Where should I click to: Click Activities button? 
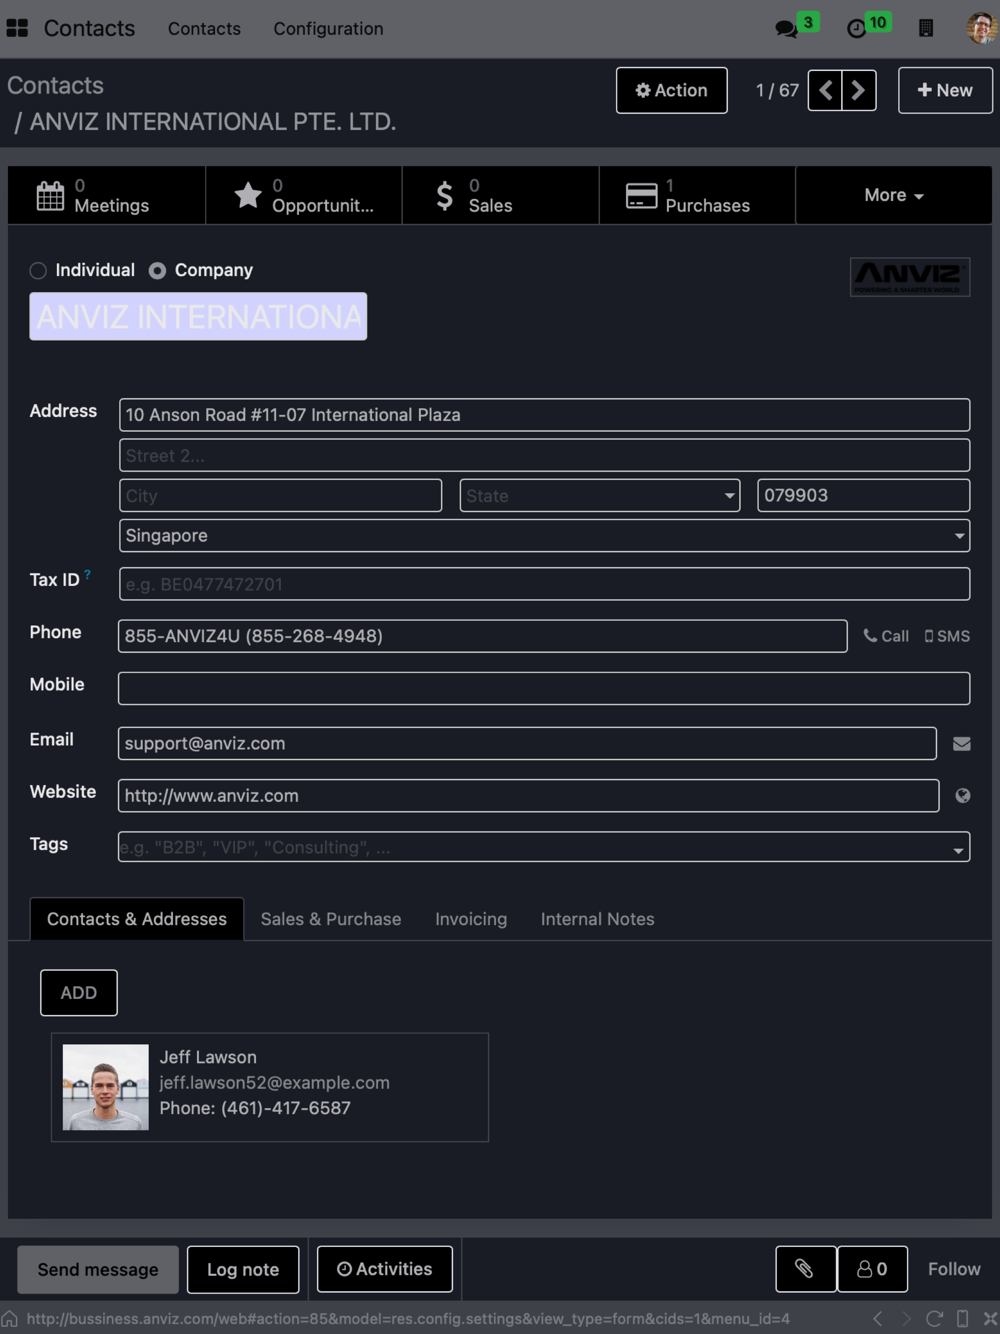tap(385, 1269)
